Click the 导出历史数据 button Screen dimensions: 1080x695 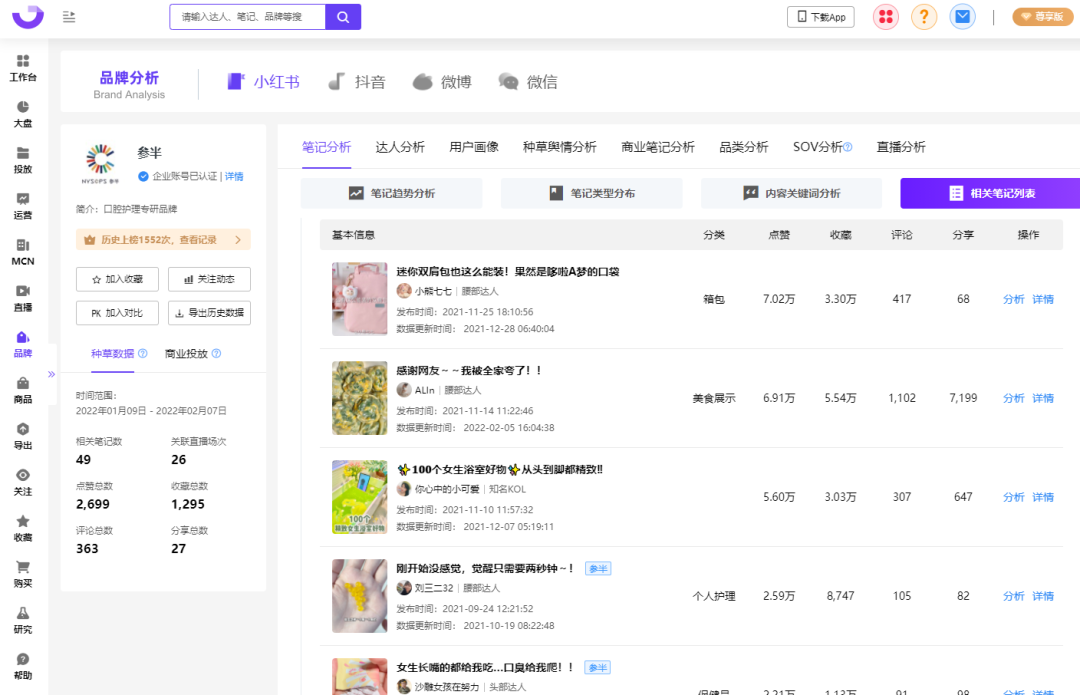coord(209,313)
